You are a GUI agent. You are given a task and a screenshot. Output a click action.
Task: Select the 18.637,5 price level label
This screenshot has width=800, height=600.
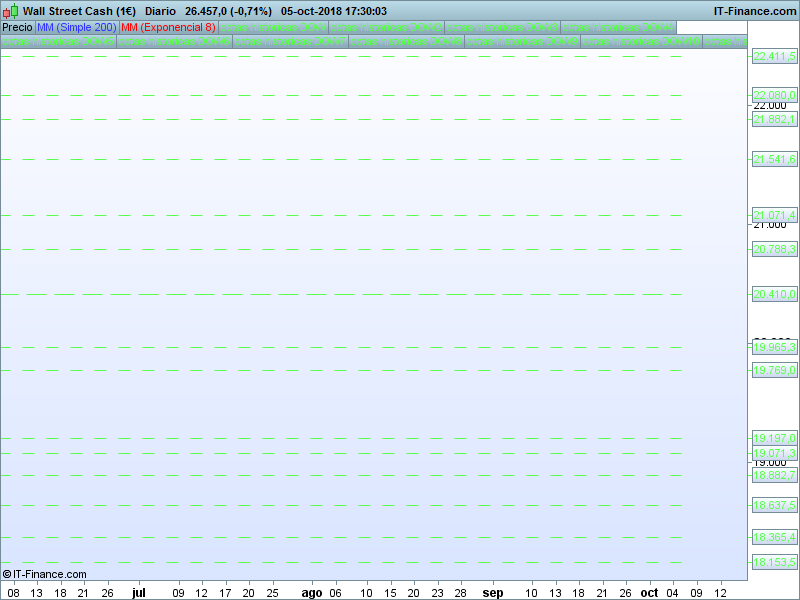(x=774, y=505)
